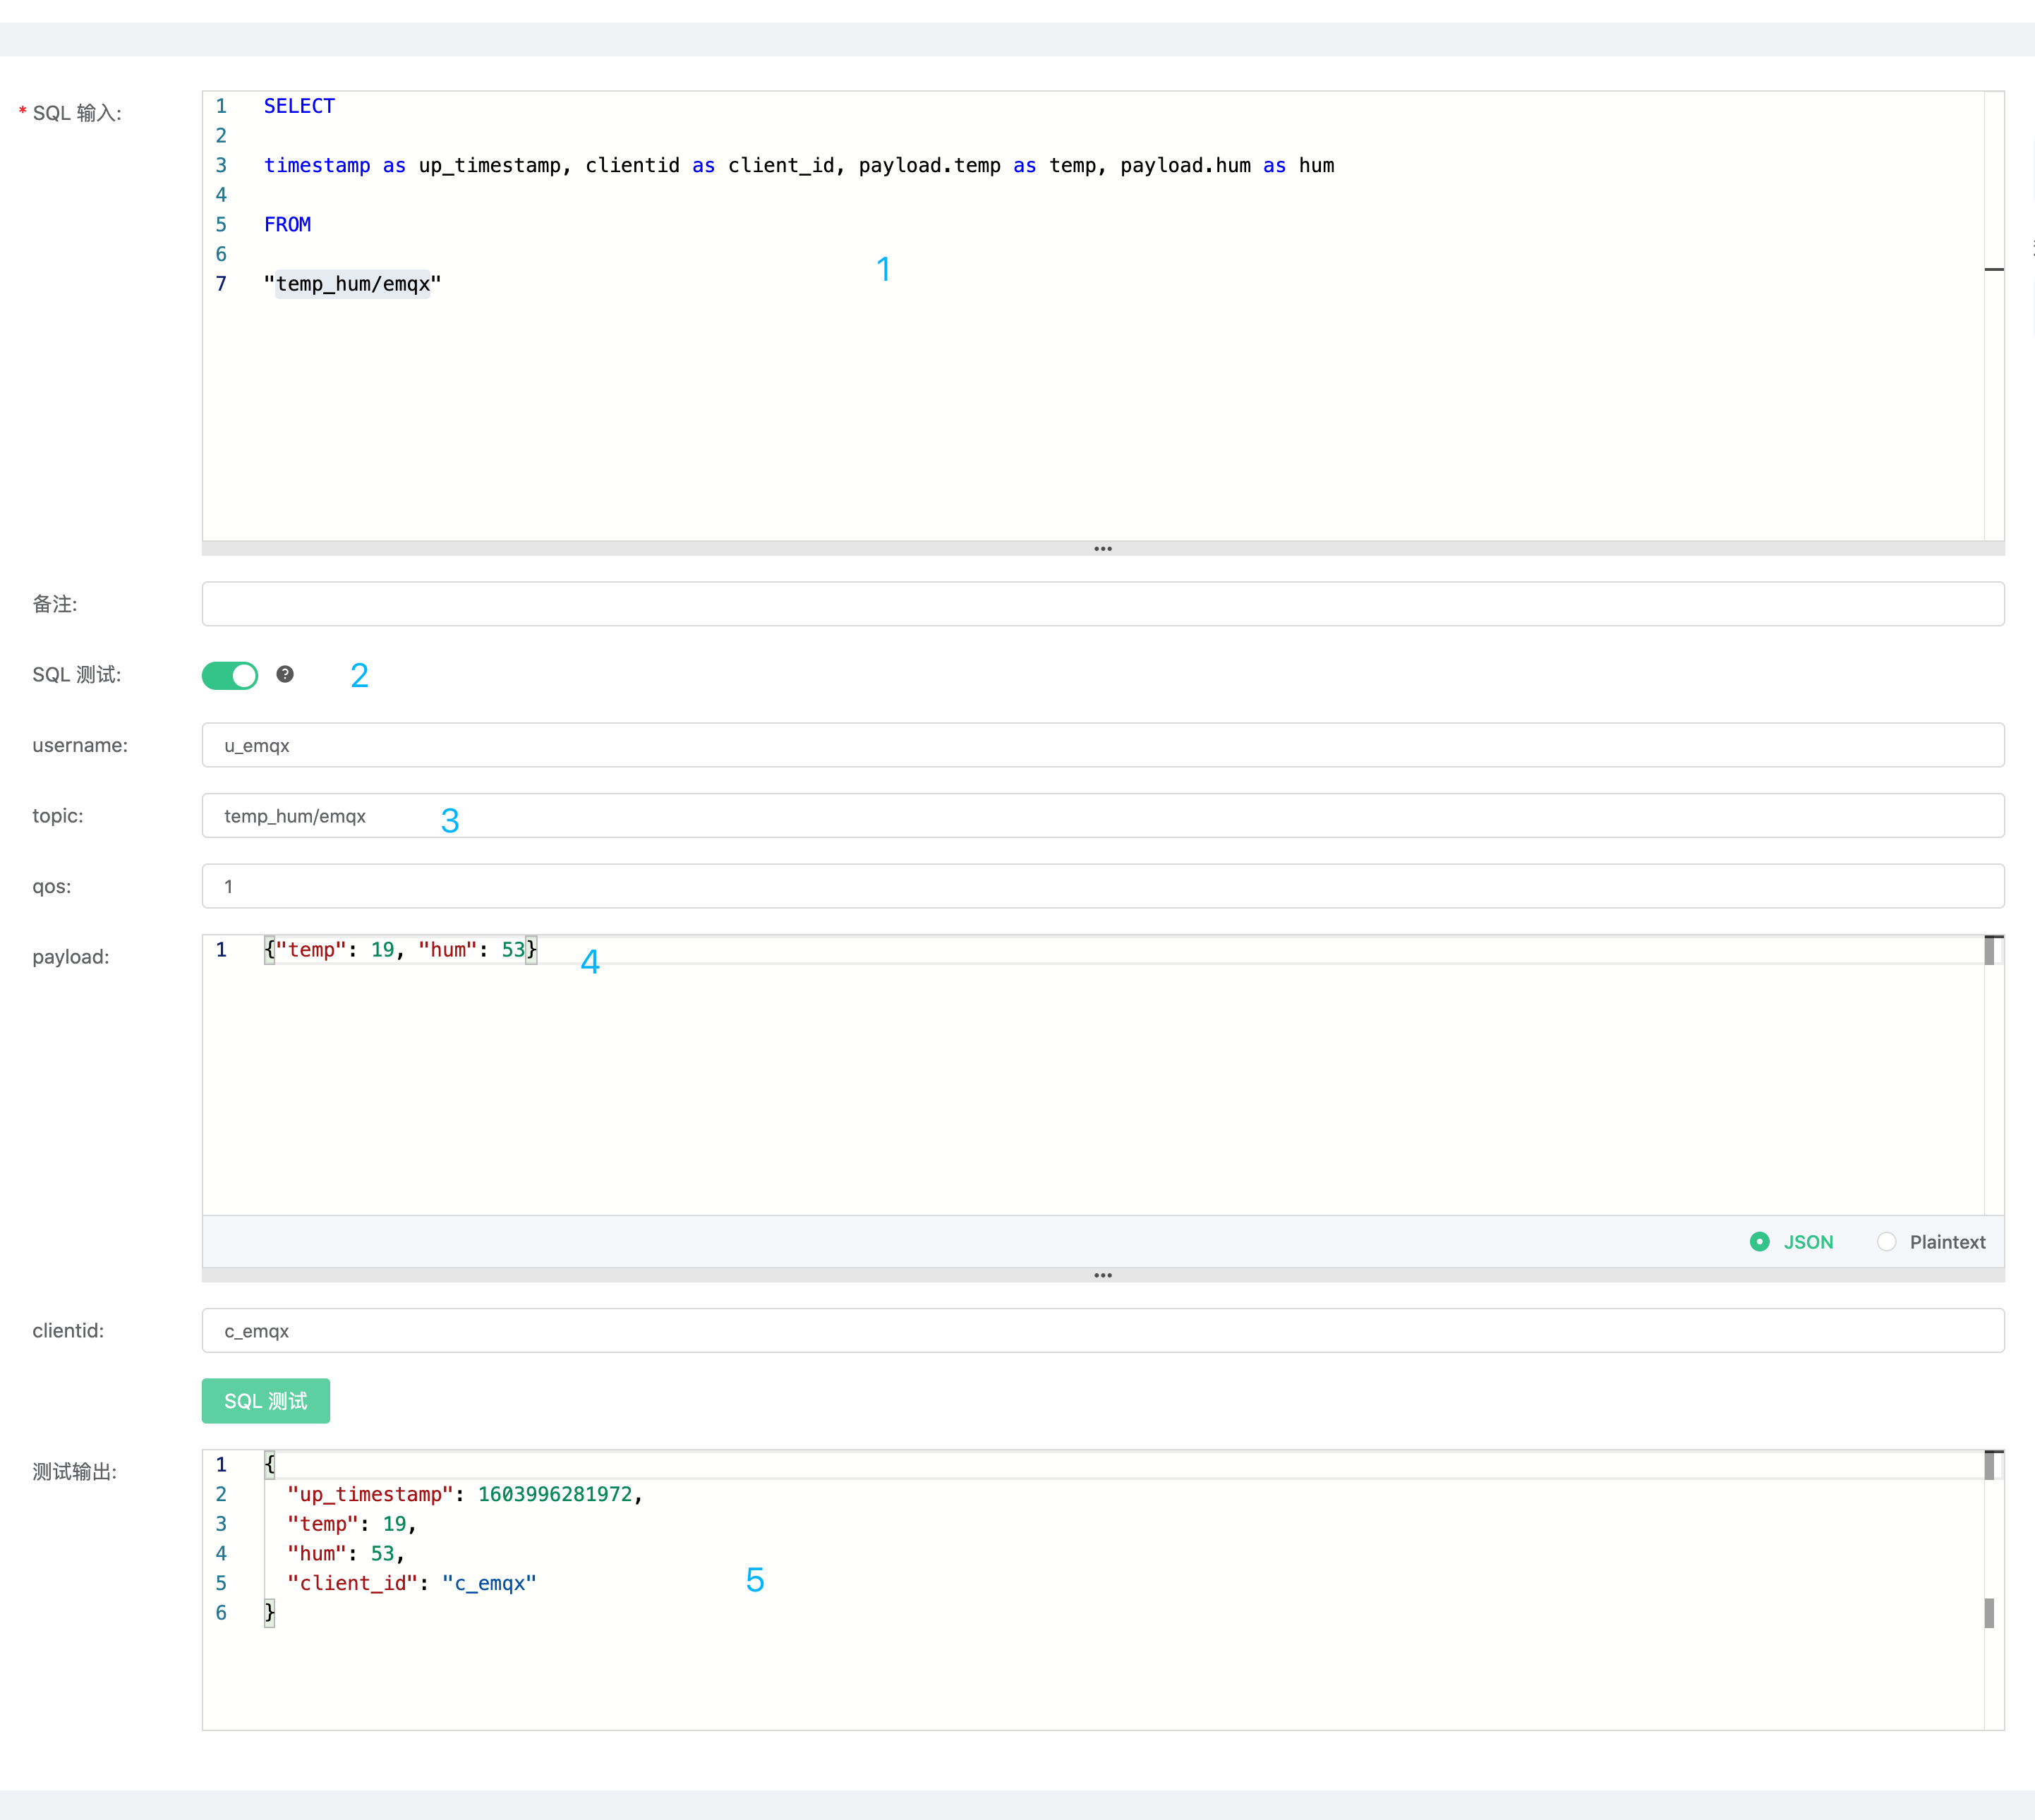Focus the 备注 remark input field
This screenshot has width=2035, height=1820.
pyautogui.click(x=1102, y=604)
